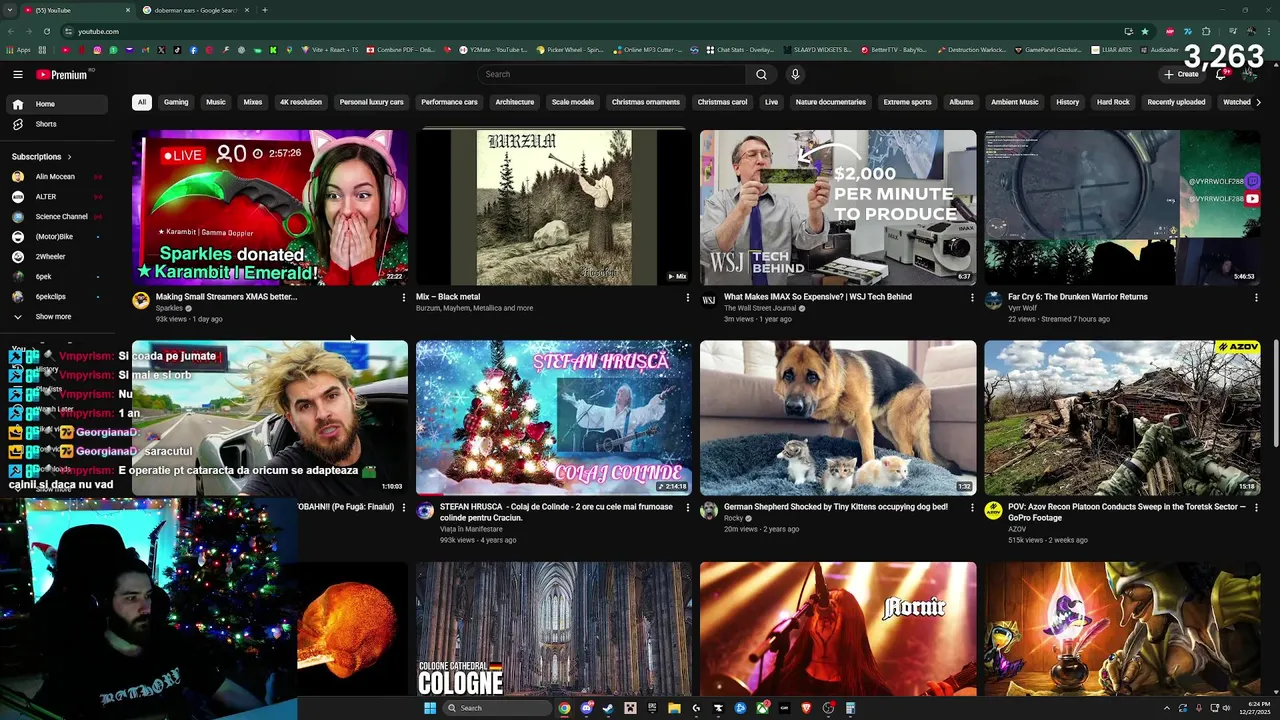
Task: Select the Mixes category chip
Action: 253,102
